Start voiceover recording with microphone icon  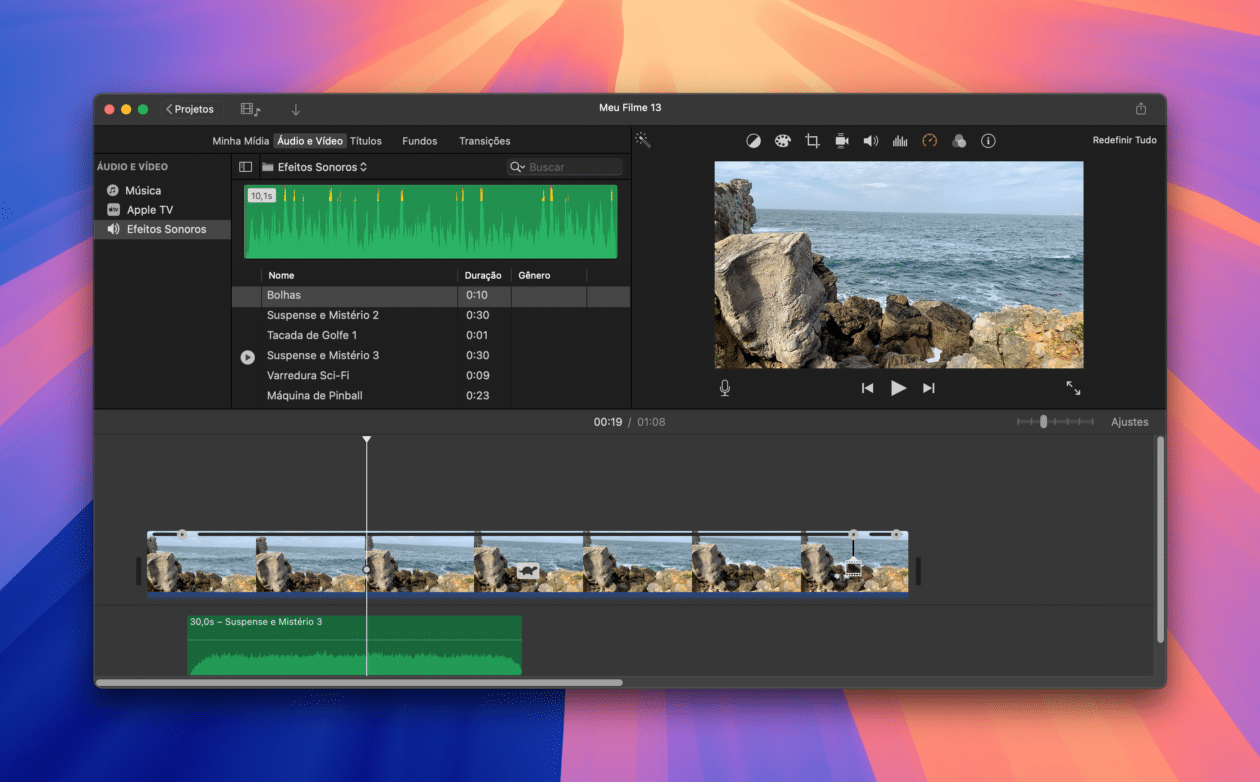point(725,388)
